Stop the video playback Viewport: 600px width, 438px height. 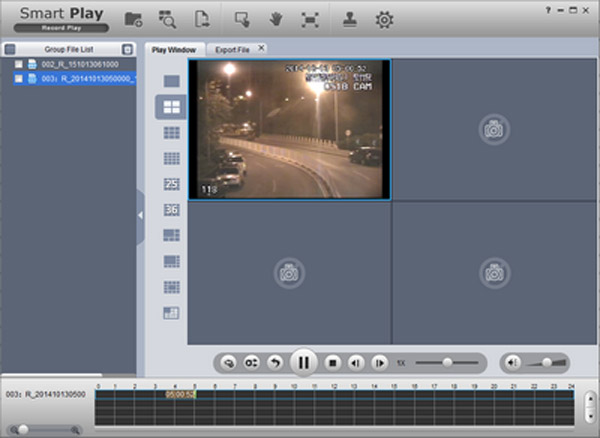333,361
